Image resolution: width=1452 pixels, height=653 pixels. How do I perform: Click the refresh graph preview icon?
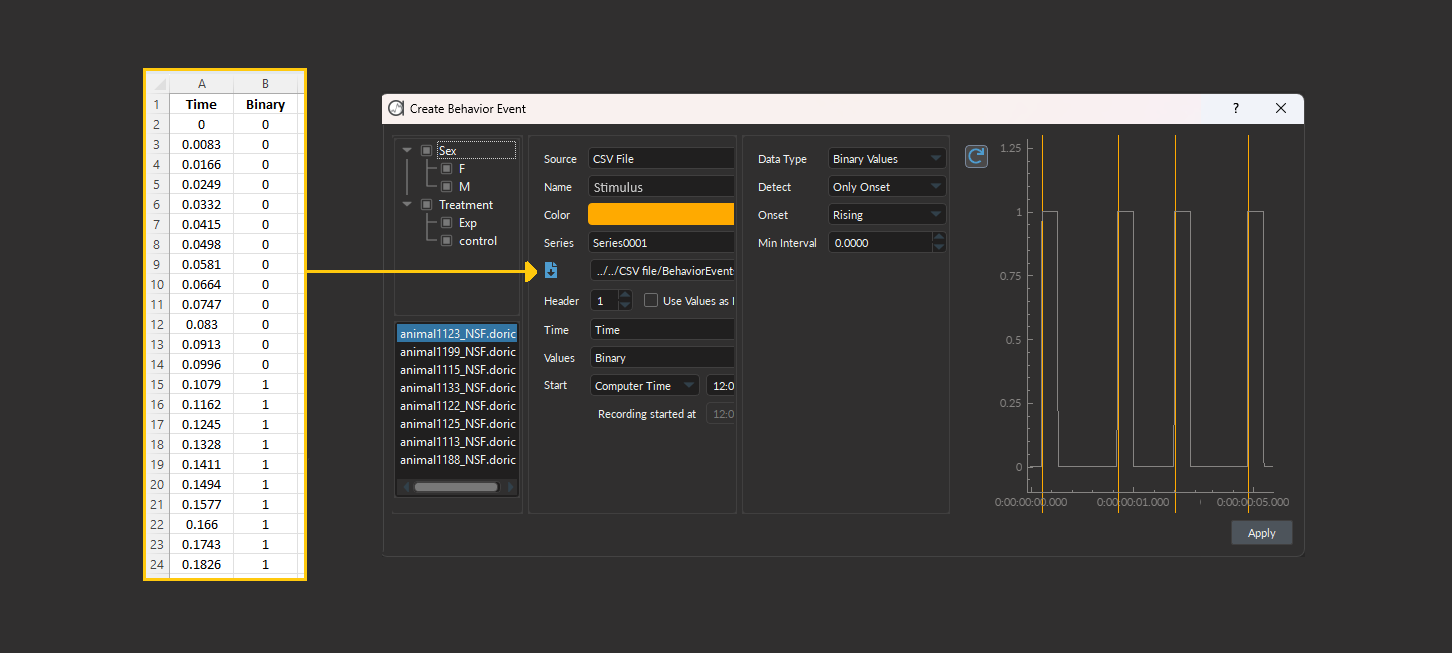[976, 157]
